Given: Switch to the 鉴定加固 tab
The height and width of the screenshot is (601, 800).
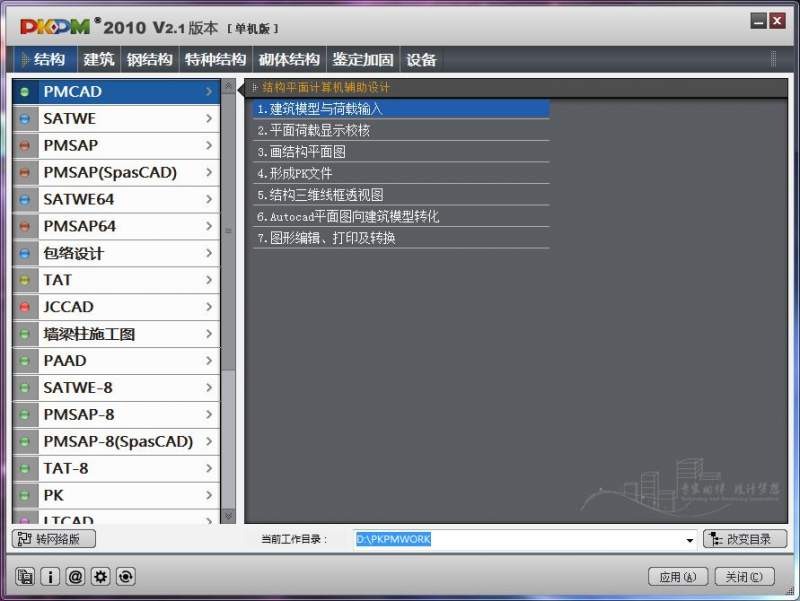Looking at the screenshot, I should click(x=363, y=59).
